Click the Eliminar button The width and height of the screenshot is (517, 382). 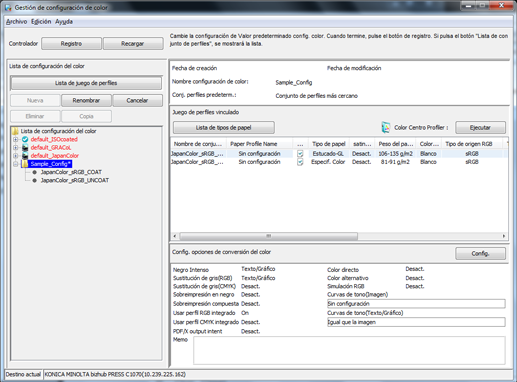[x=35, y=116]
